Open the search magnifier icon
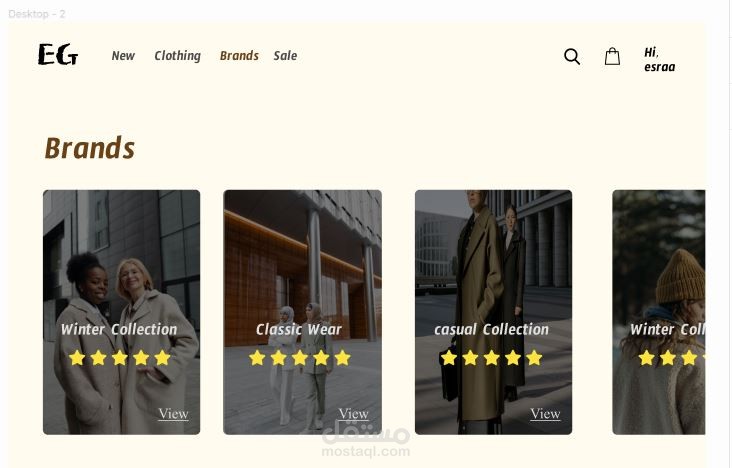Screen dimensions: 732x468 572,57
